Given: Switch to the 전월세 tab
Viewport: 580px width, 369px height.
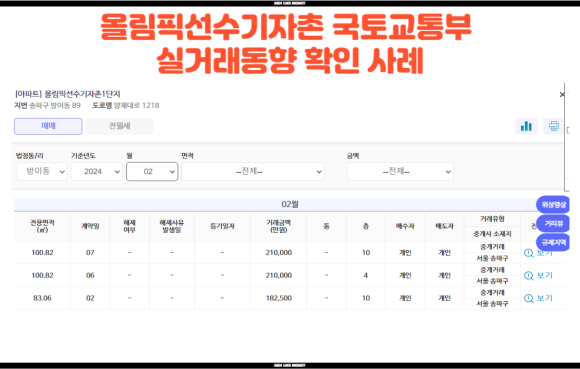Looking at the screenshot, I should [119, 126].
